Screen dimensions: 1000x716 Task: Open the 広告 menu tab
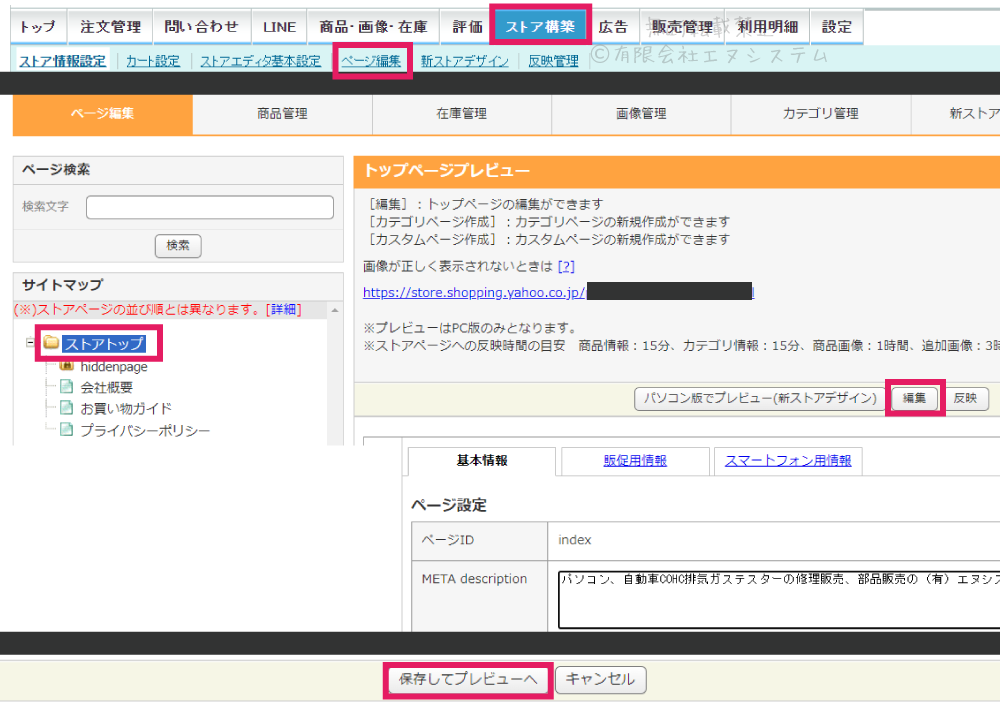coord(613,27)
